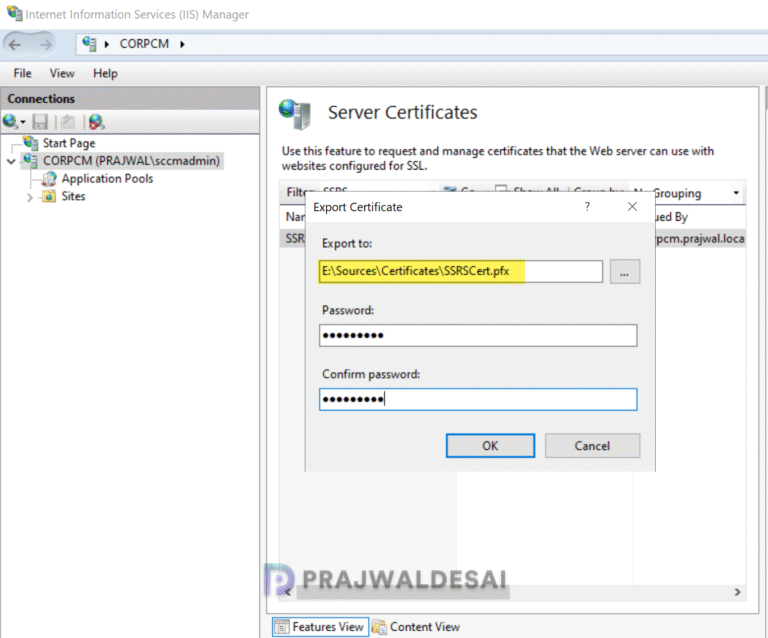Switch to Features View tab
This screenshot has width=768, height=638.
click(320, 627)
